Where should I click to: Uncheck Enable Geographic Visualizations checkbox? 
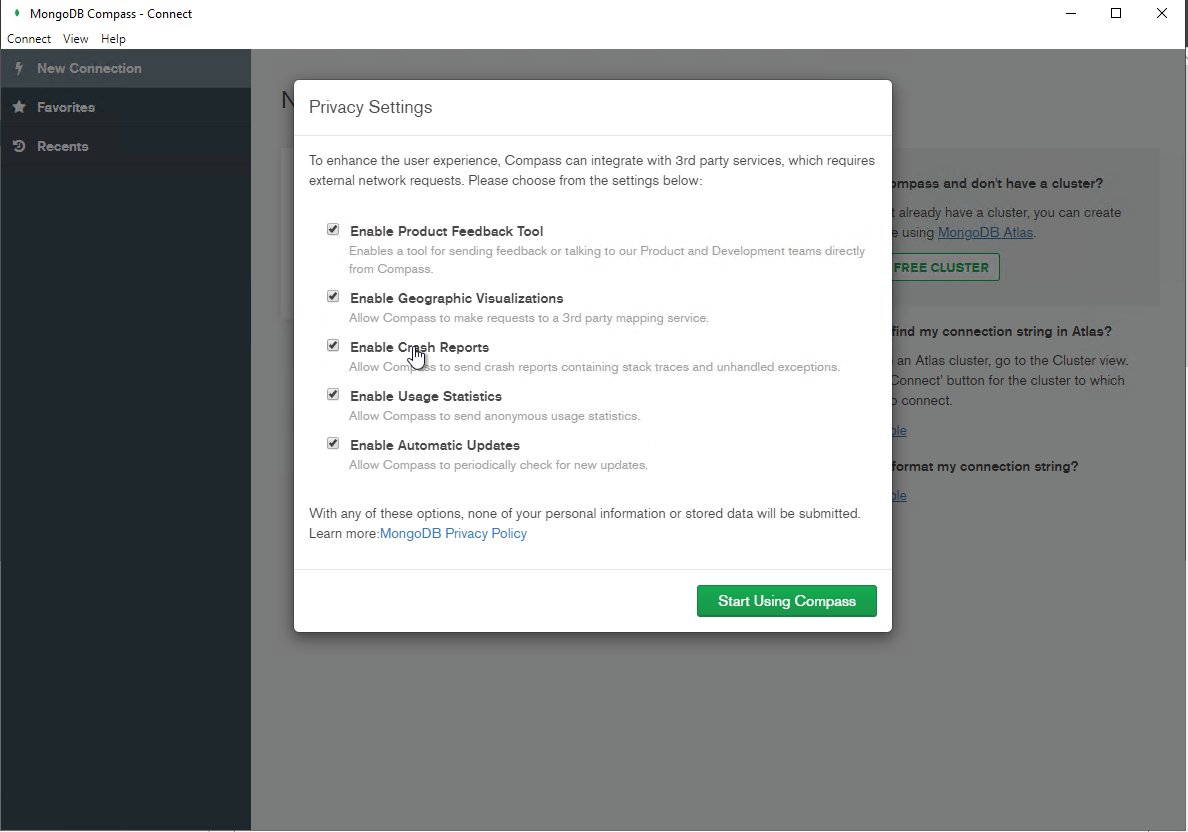[x=333, y=296]
